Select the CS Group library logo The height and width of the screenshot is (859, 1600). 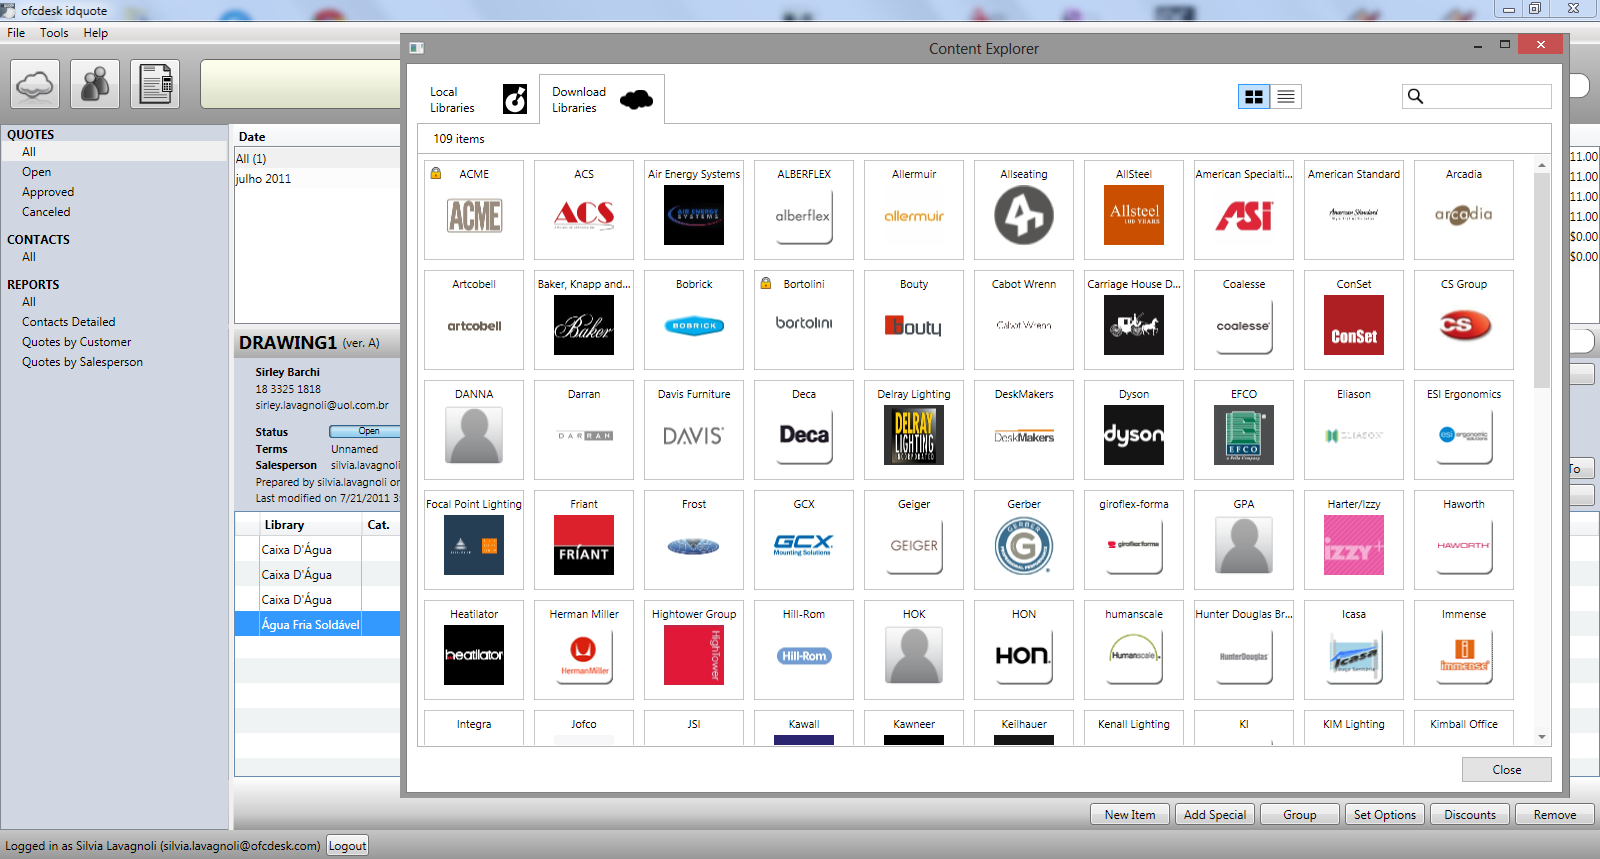pyautogui.click(x=1464, y=325)
